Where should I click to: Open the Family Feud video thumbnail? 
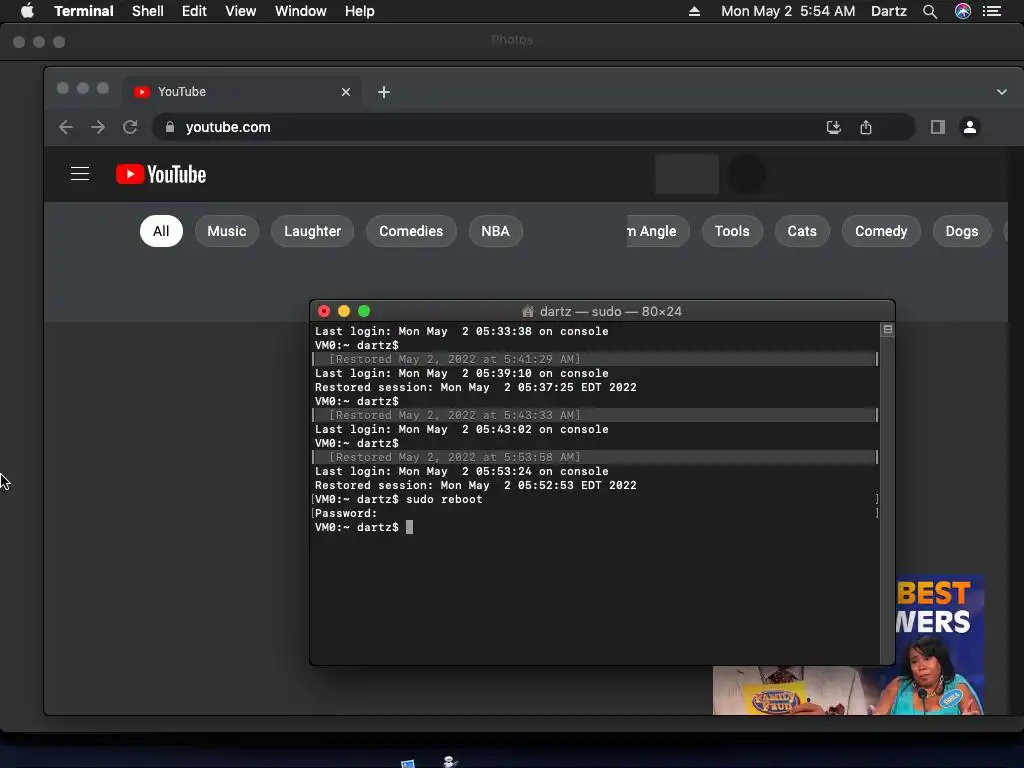848,645
